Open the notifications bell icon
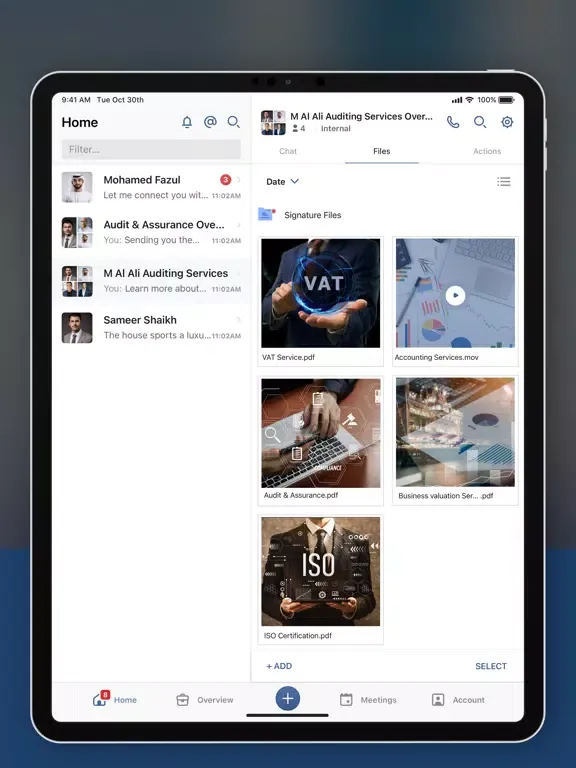This screenshot has width=576, height=768. pos(187,122)
